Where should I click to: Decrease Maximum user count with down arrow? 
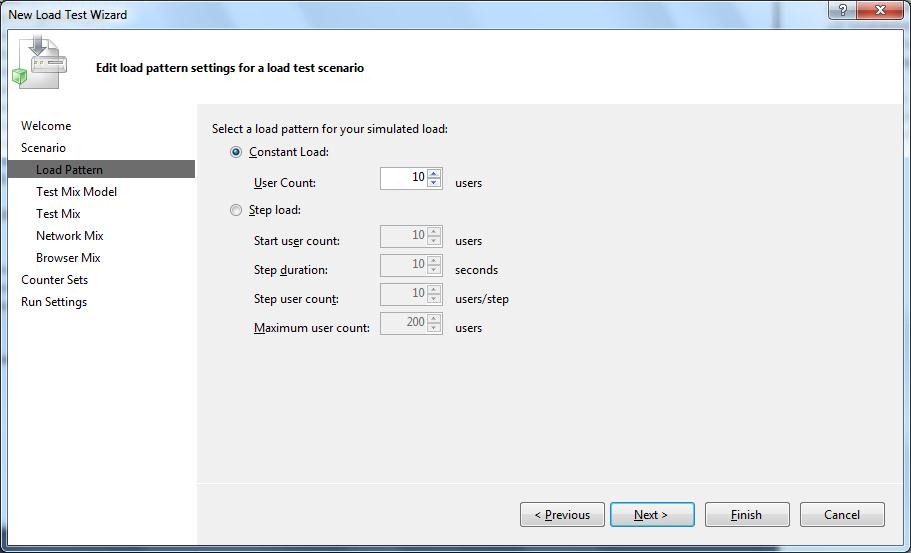pos(434,328)
